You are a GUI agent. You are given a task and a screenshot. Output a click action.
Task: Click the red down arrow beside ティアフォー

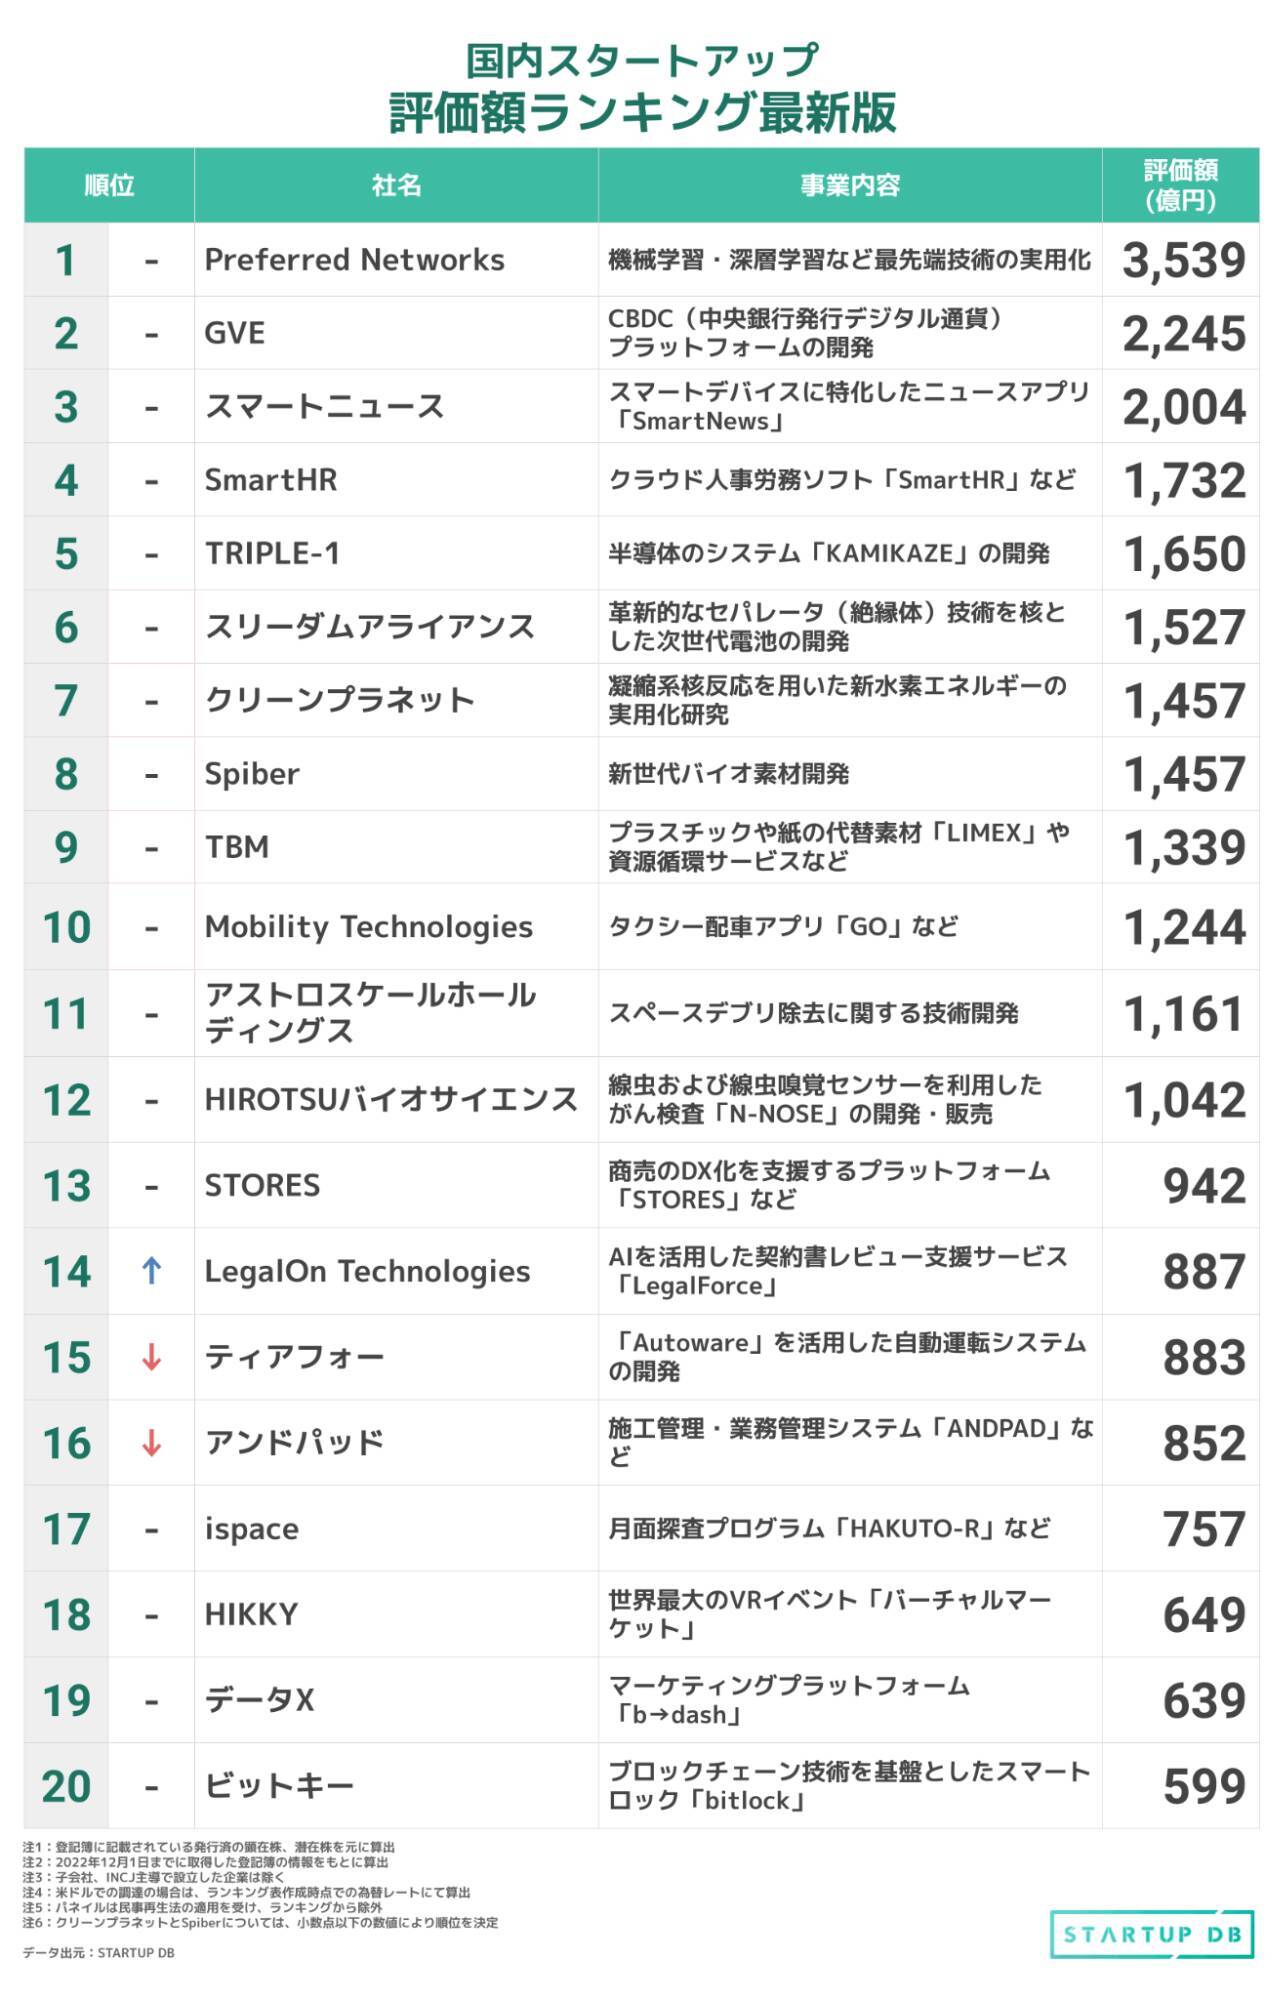pyautogui.click(x=152, y=1357)
